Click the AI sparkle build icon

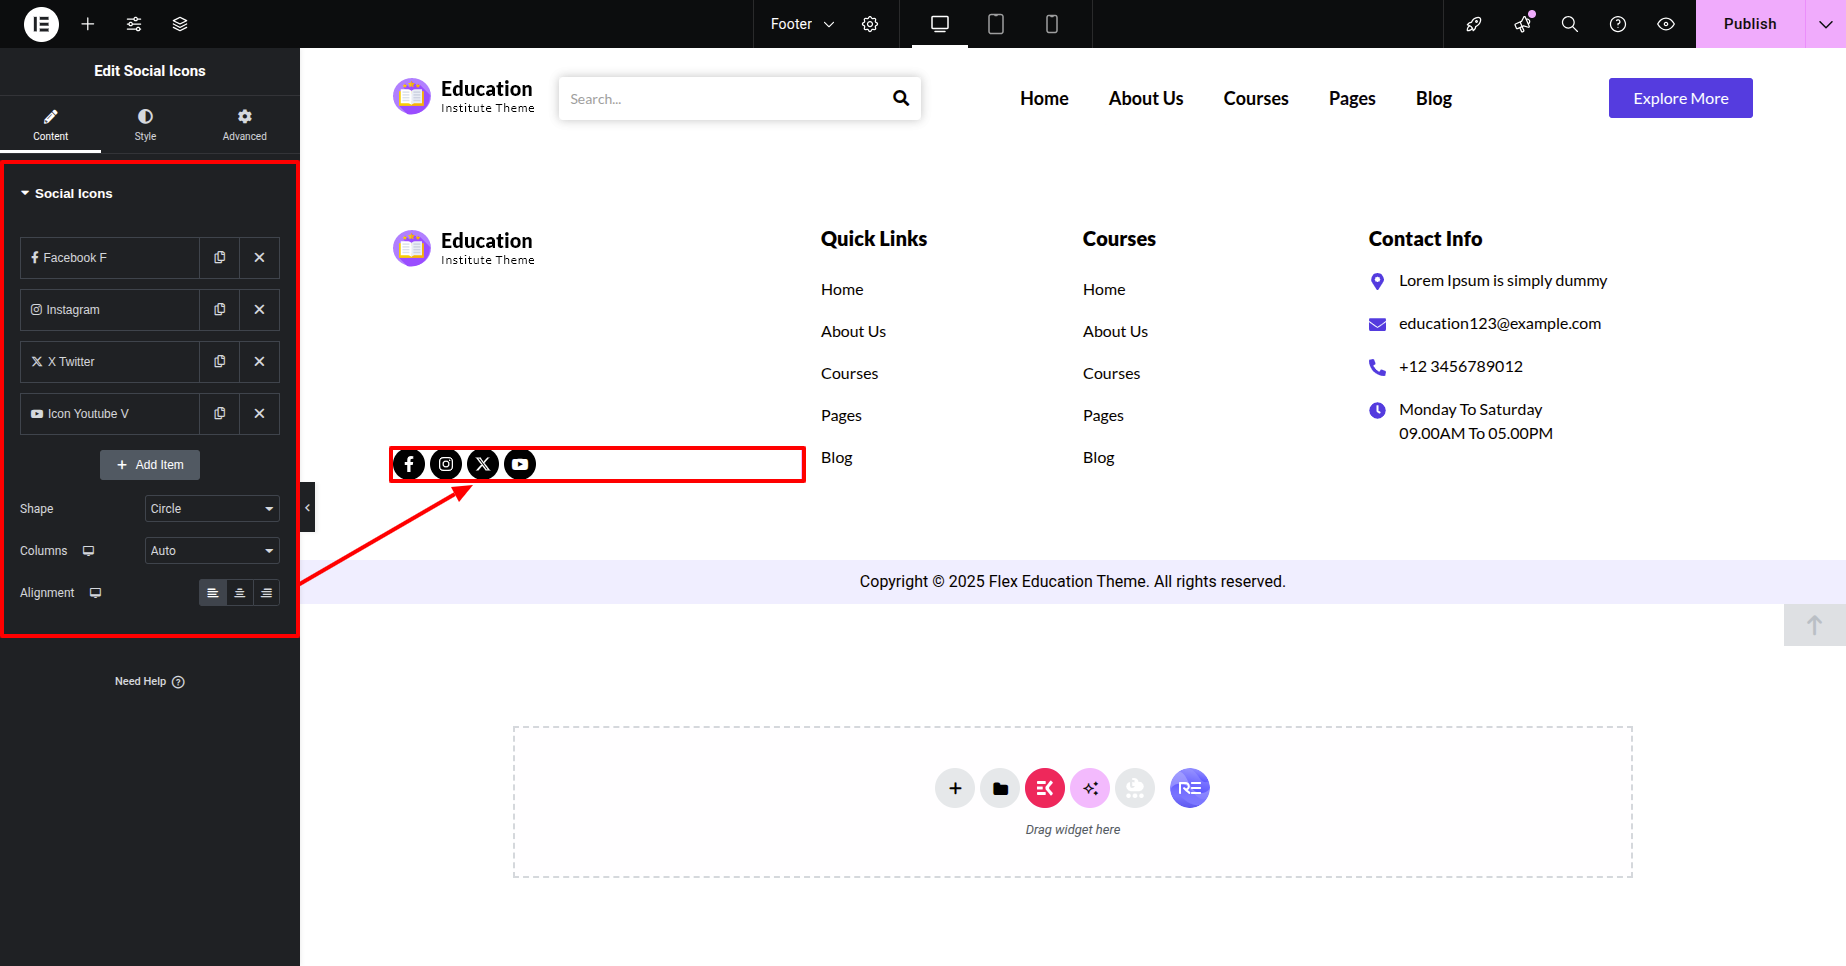point(1090,788)
